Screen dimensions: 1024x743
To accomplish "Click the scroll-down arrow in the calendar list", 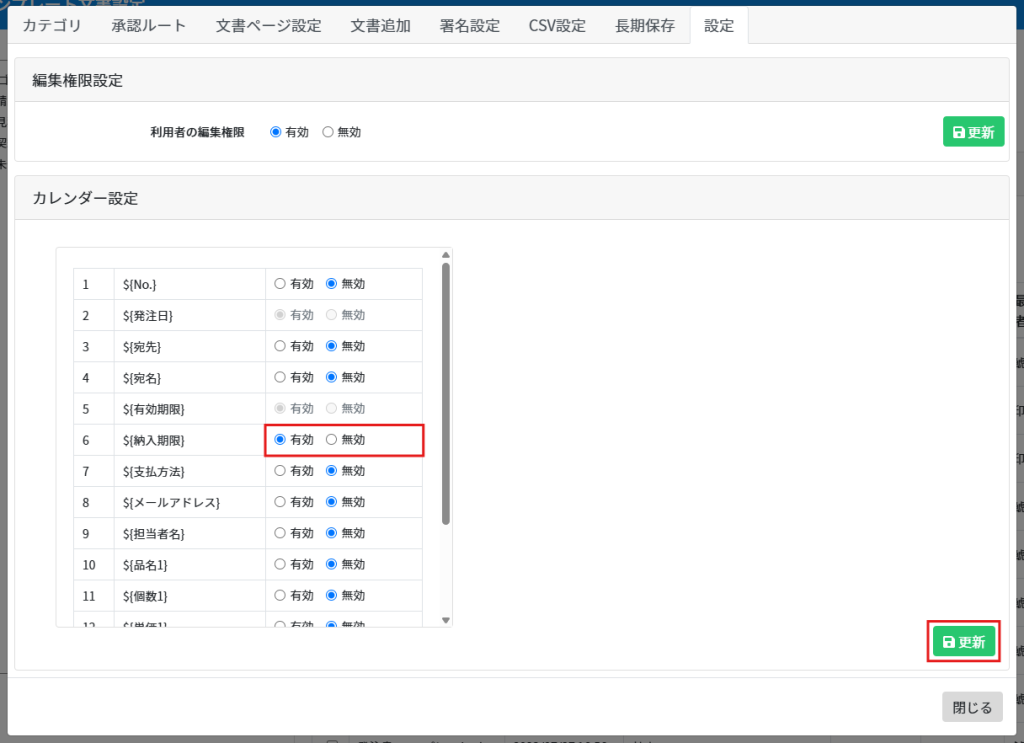I will pos(446,620).
